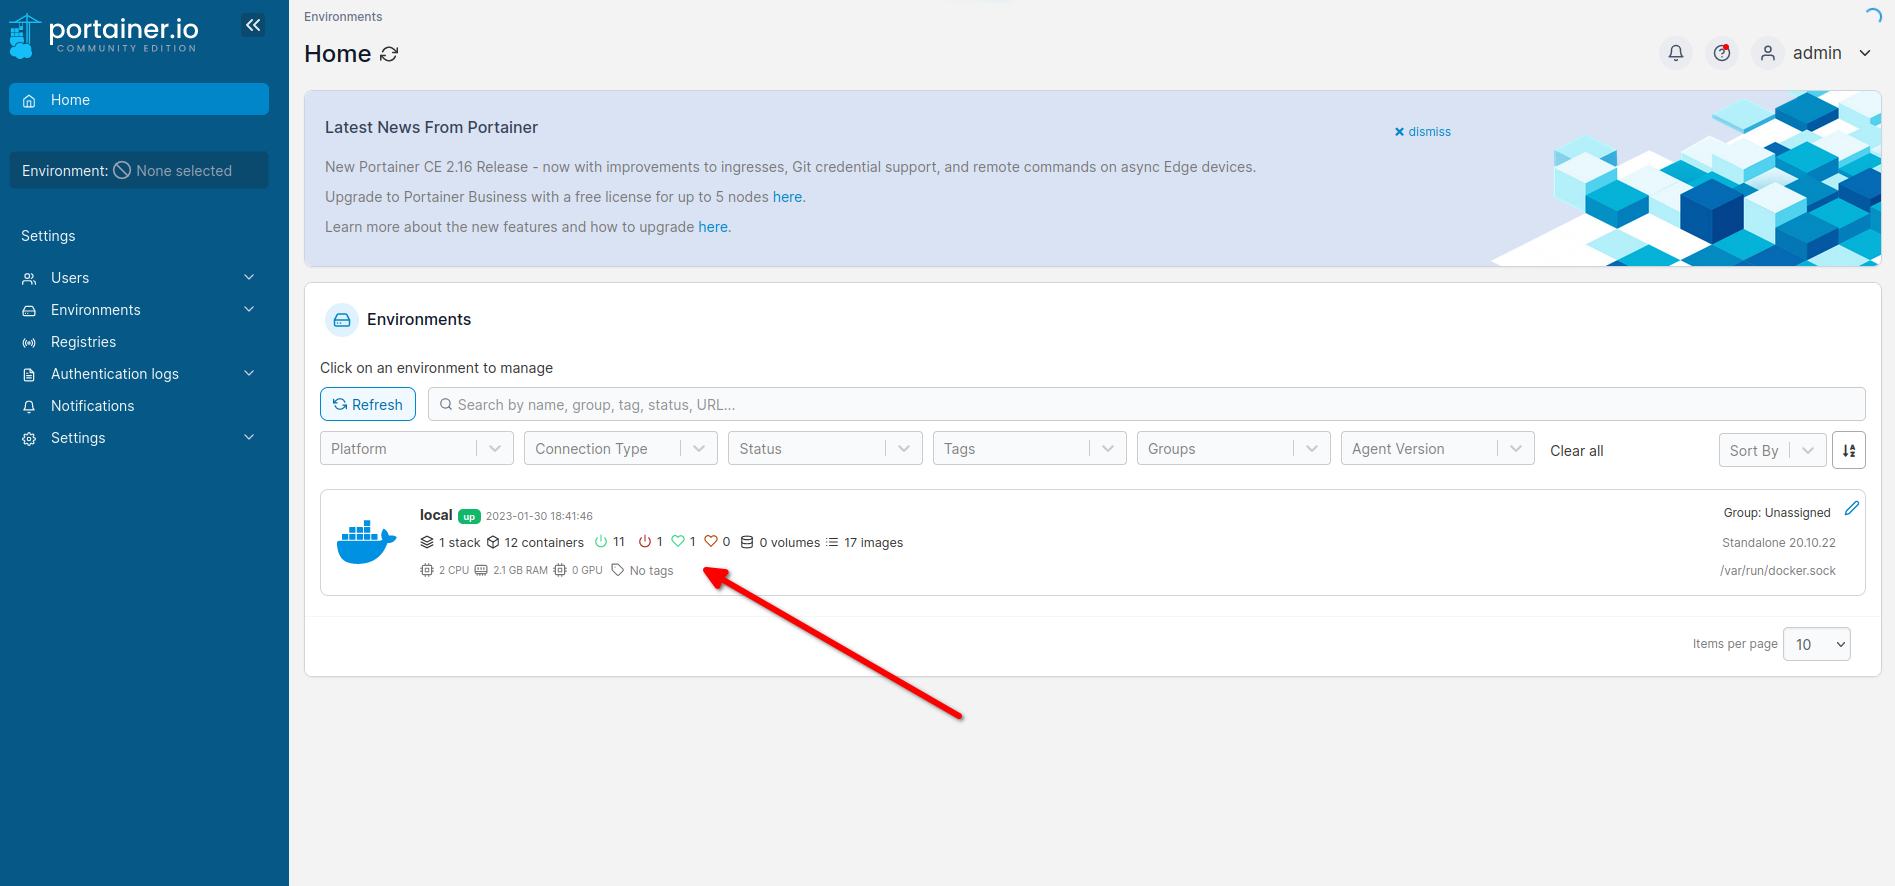Click the Portainer.io logo
The width and height of the screenshot is (1895, 886).
(x=104, y=35)
